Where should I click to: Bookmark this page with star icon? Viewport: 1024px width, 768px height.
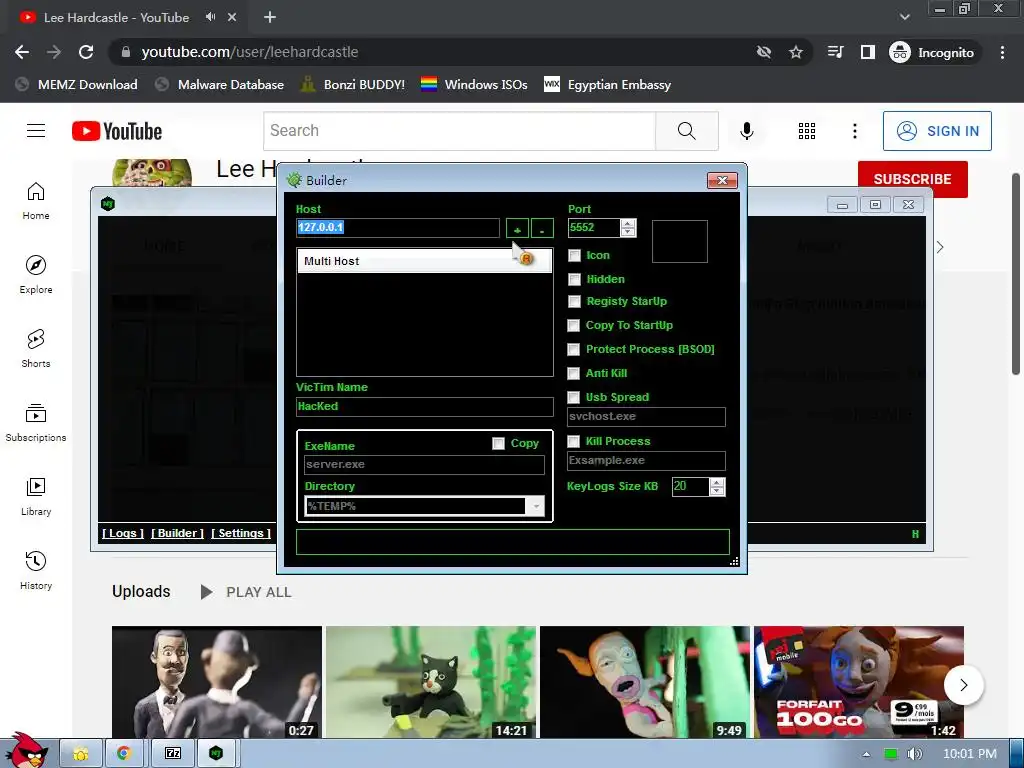795,52
